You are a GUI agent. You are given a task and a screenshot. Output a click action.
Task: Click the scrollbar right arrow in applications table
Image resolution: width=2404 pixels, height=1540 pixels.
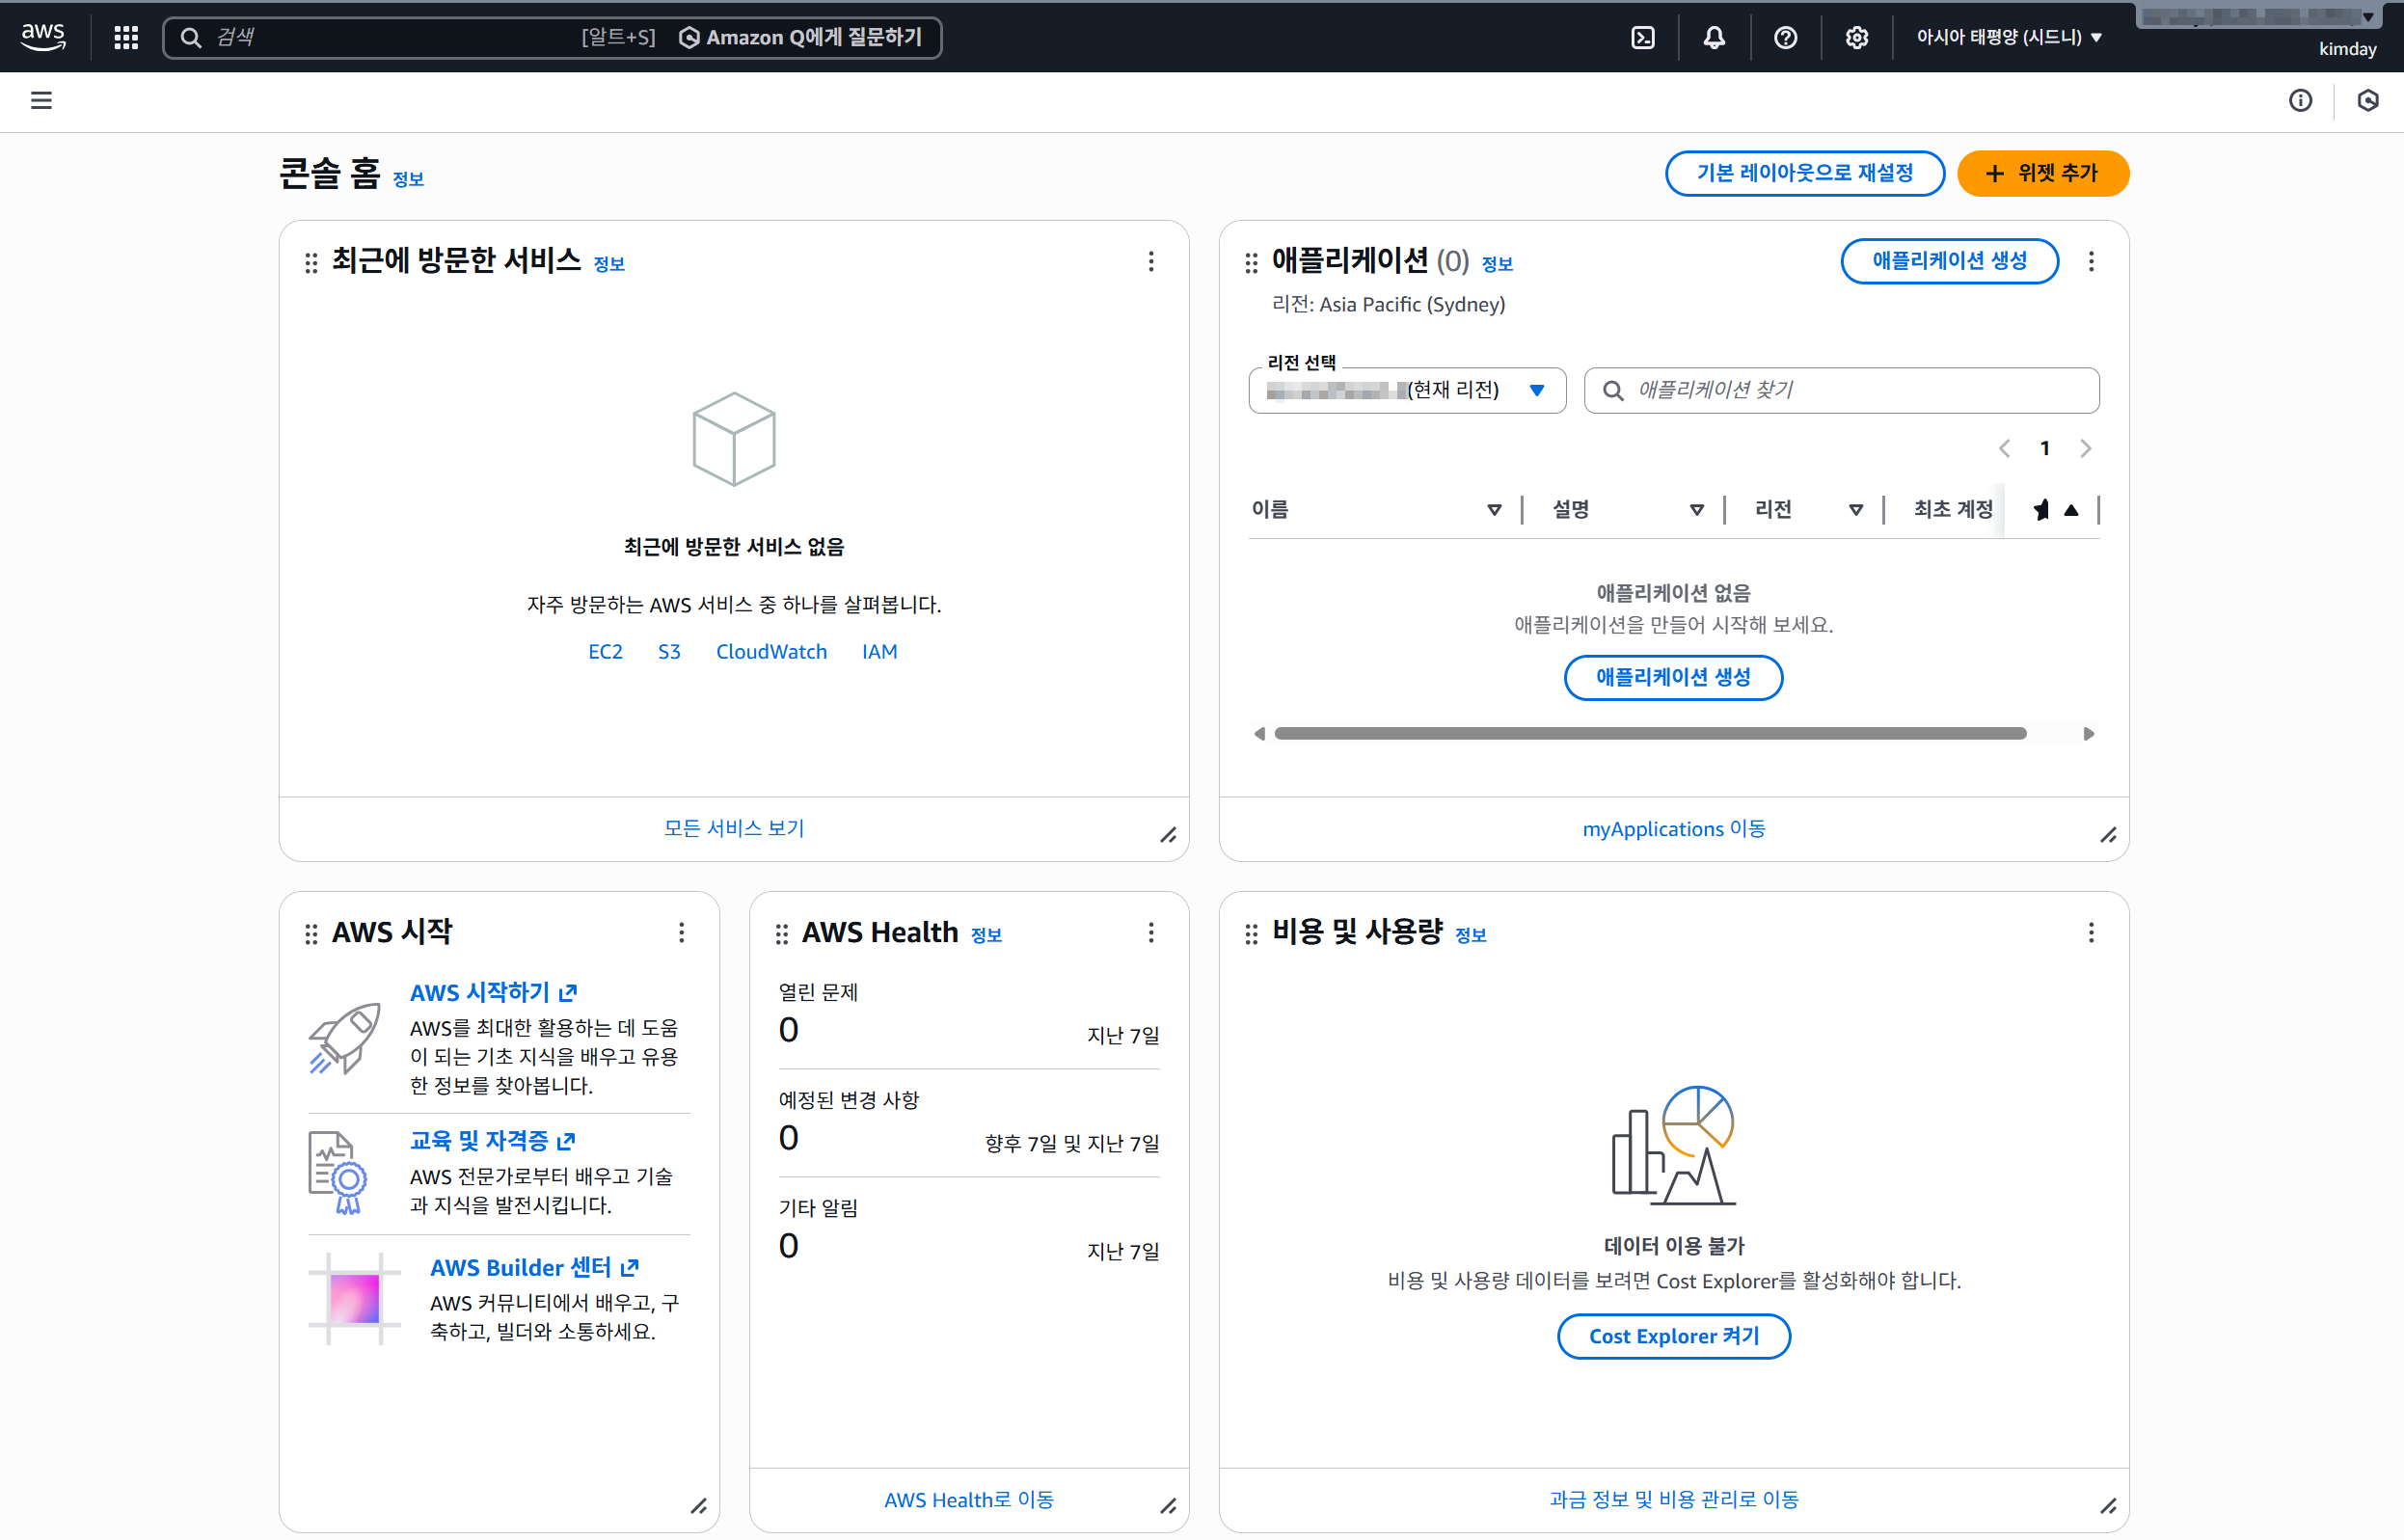click(x=2088, y=734)
